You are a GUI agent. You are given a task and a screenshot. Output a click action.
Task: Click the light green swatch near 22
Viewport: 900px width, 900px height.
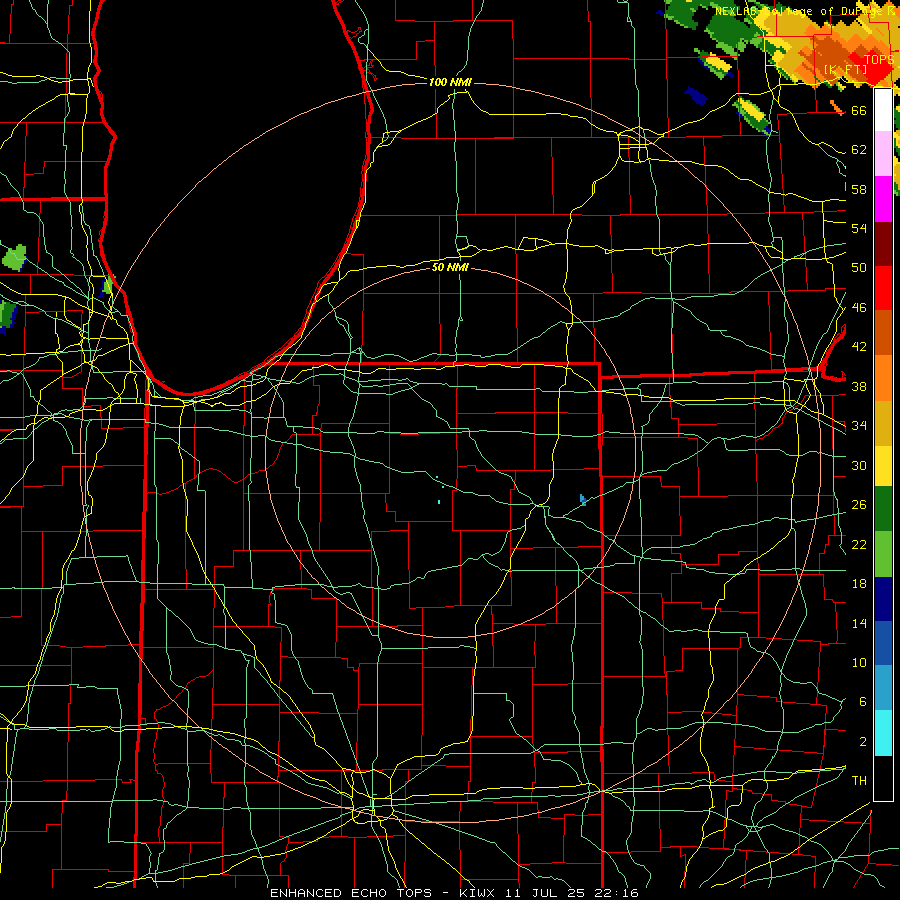pos(883,553)
